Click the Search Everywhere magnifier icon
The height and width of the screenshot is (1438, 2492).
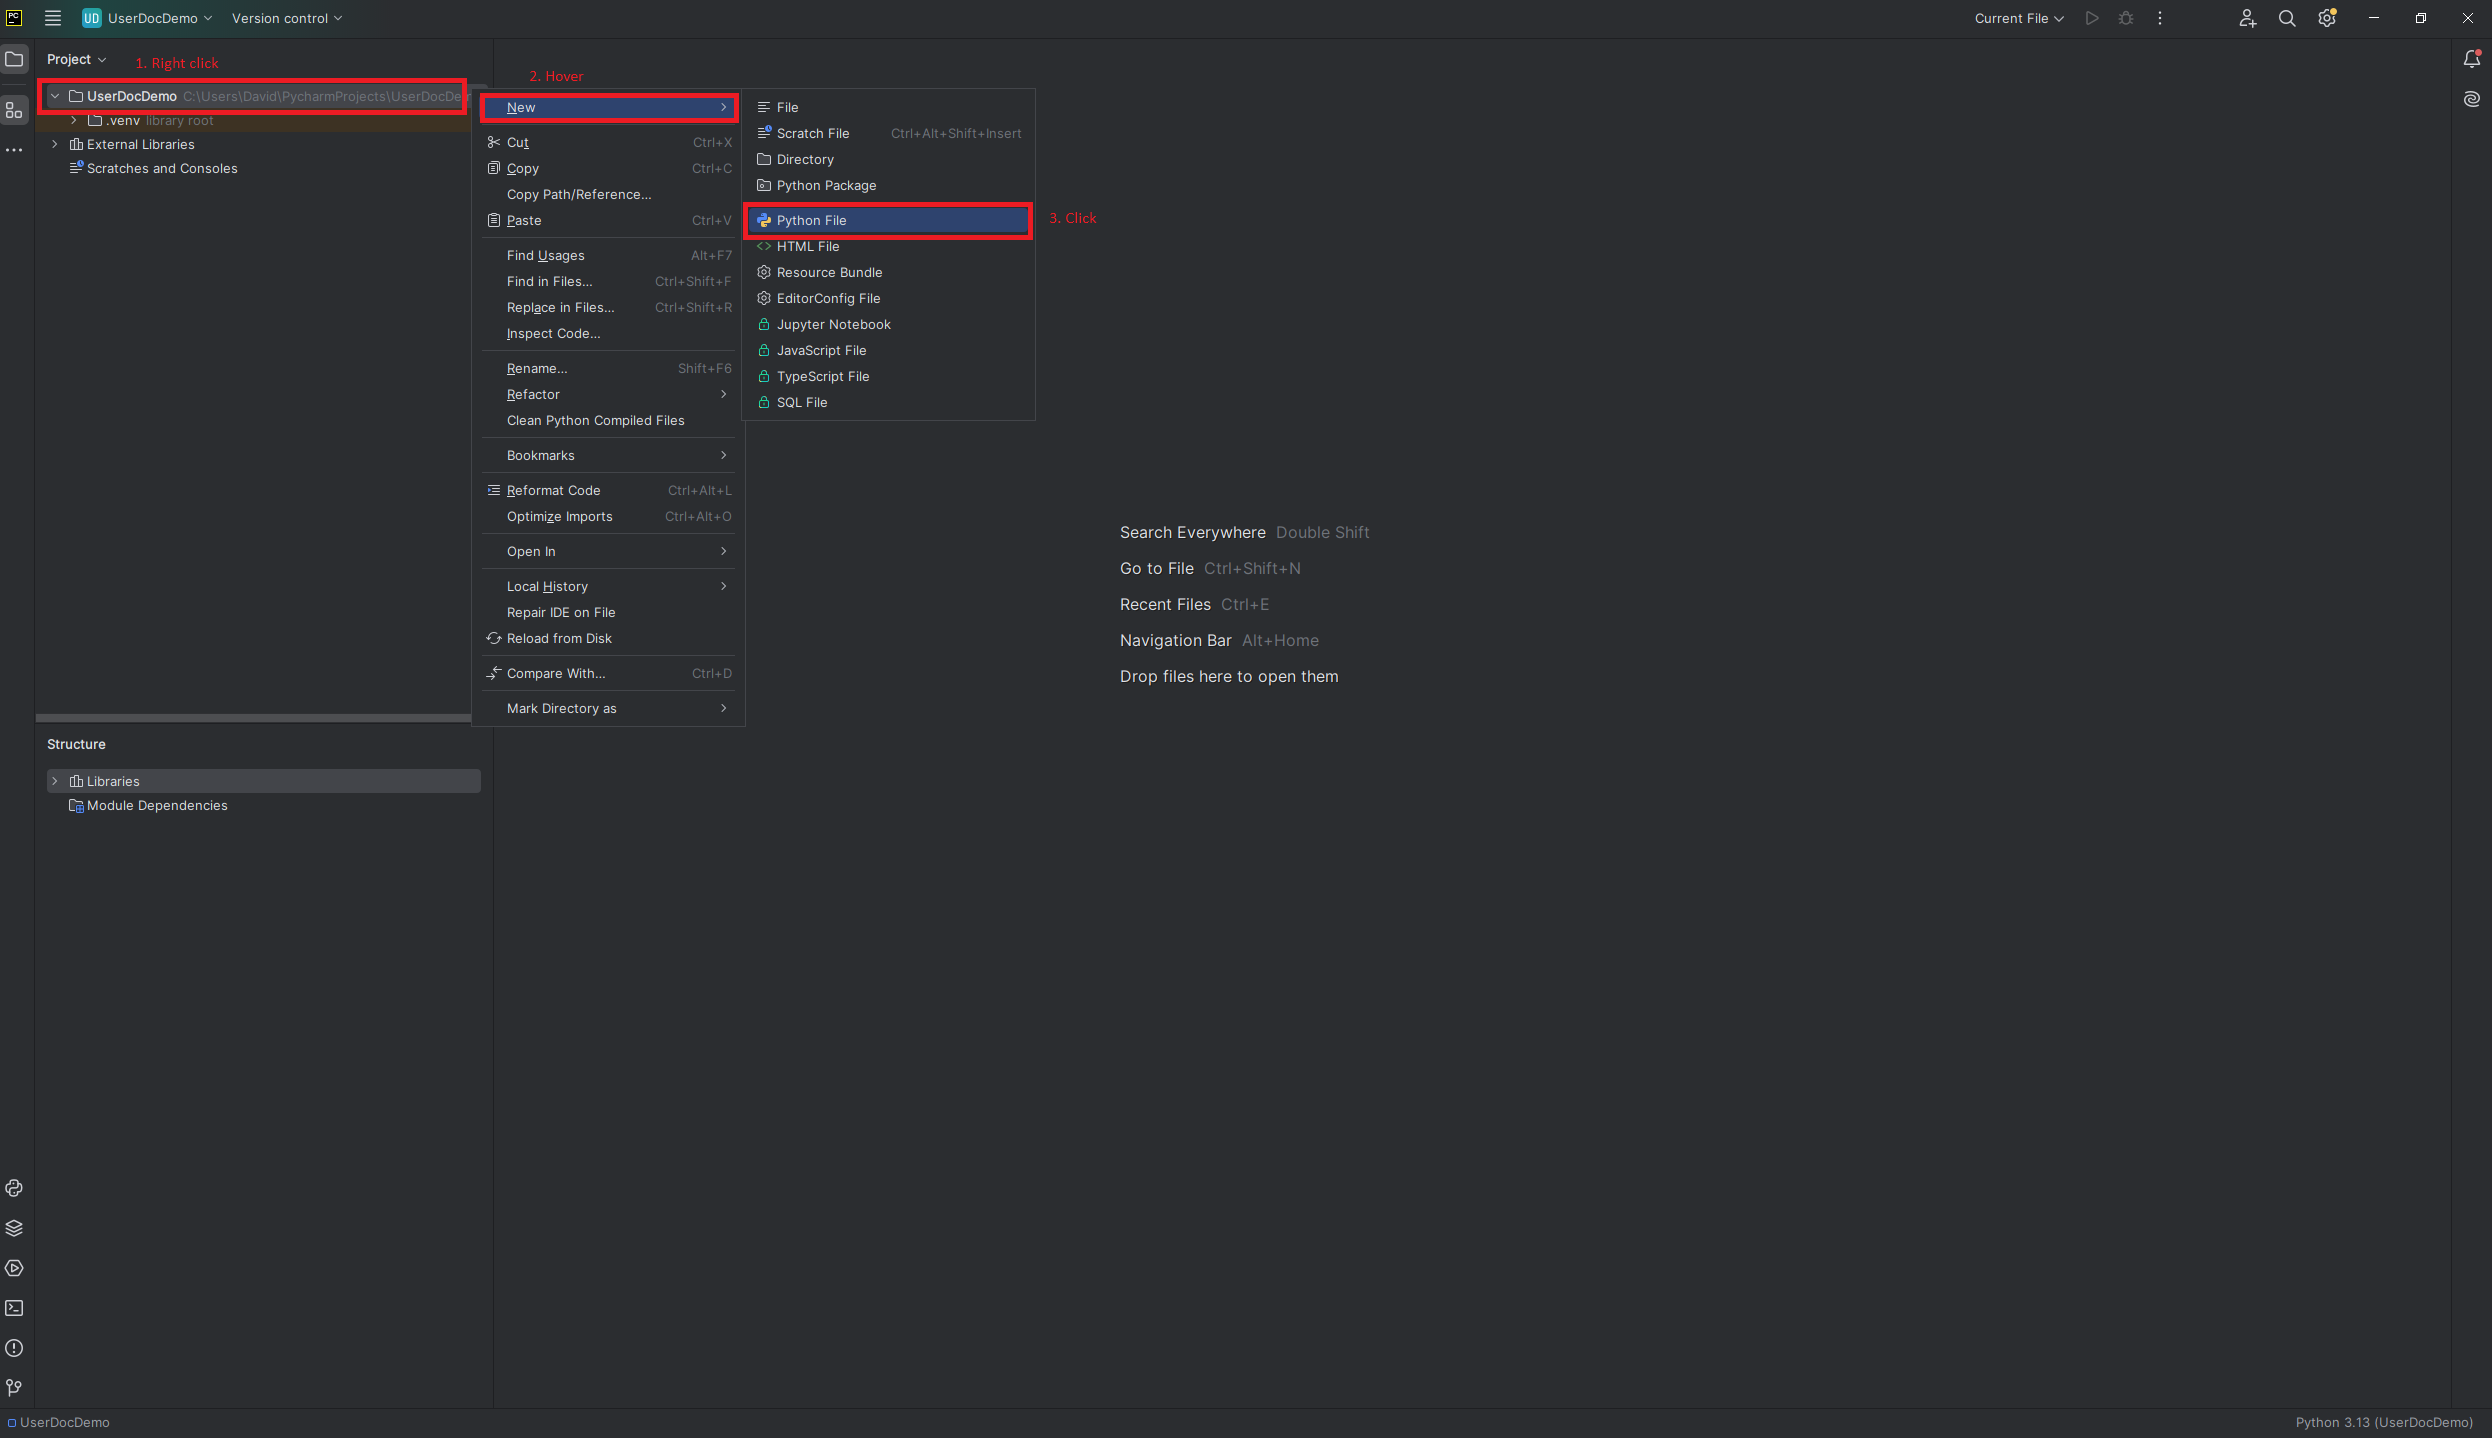[x=2287, y=18]
